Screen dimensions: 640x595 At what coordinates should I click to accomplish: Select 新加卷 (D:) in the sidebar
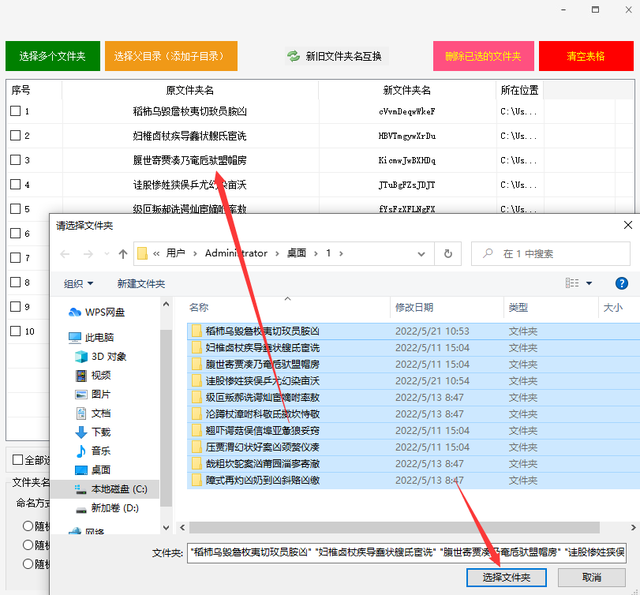(107, 508)
